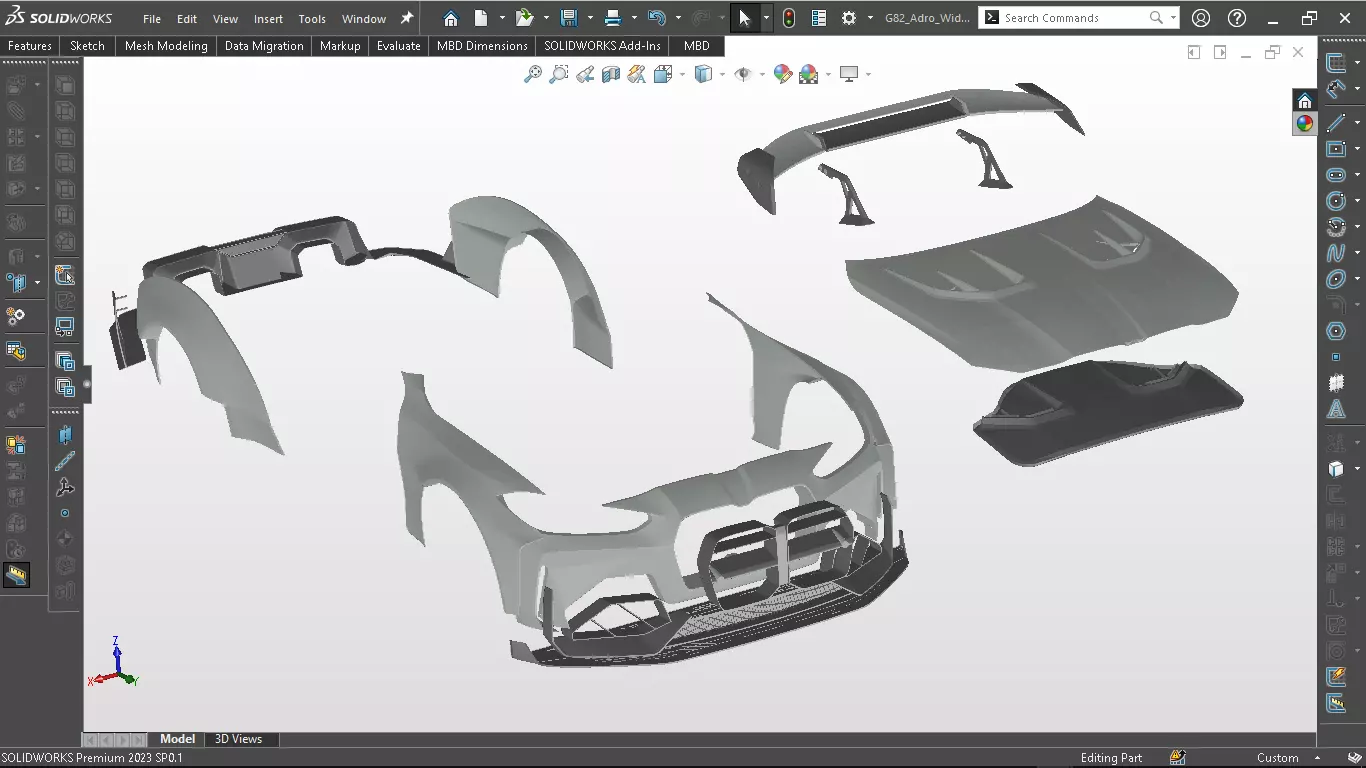Select the Line sketch tool
This screenshot has height=768, width=1366.
coord(1336,123)
